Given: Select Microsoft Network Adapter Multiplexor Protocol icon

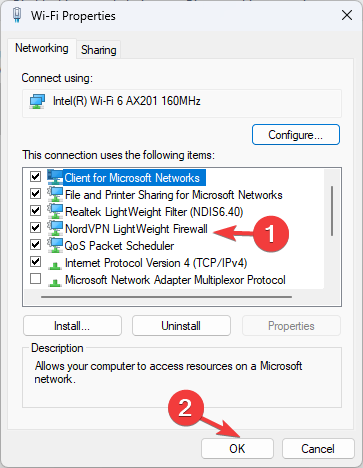Looking at the screenshot, I should pos(55,282).
